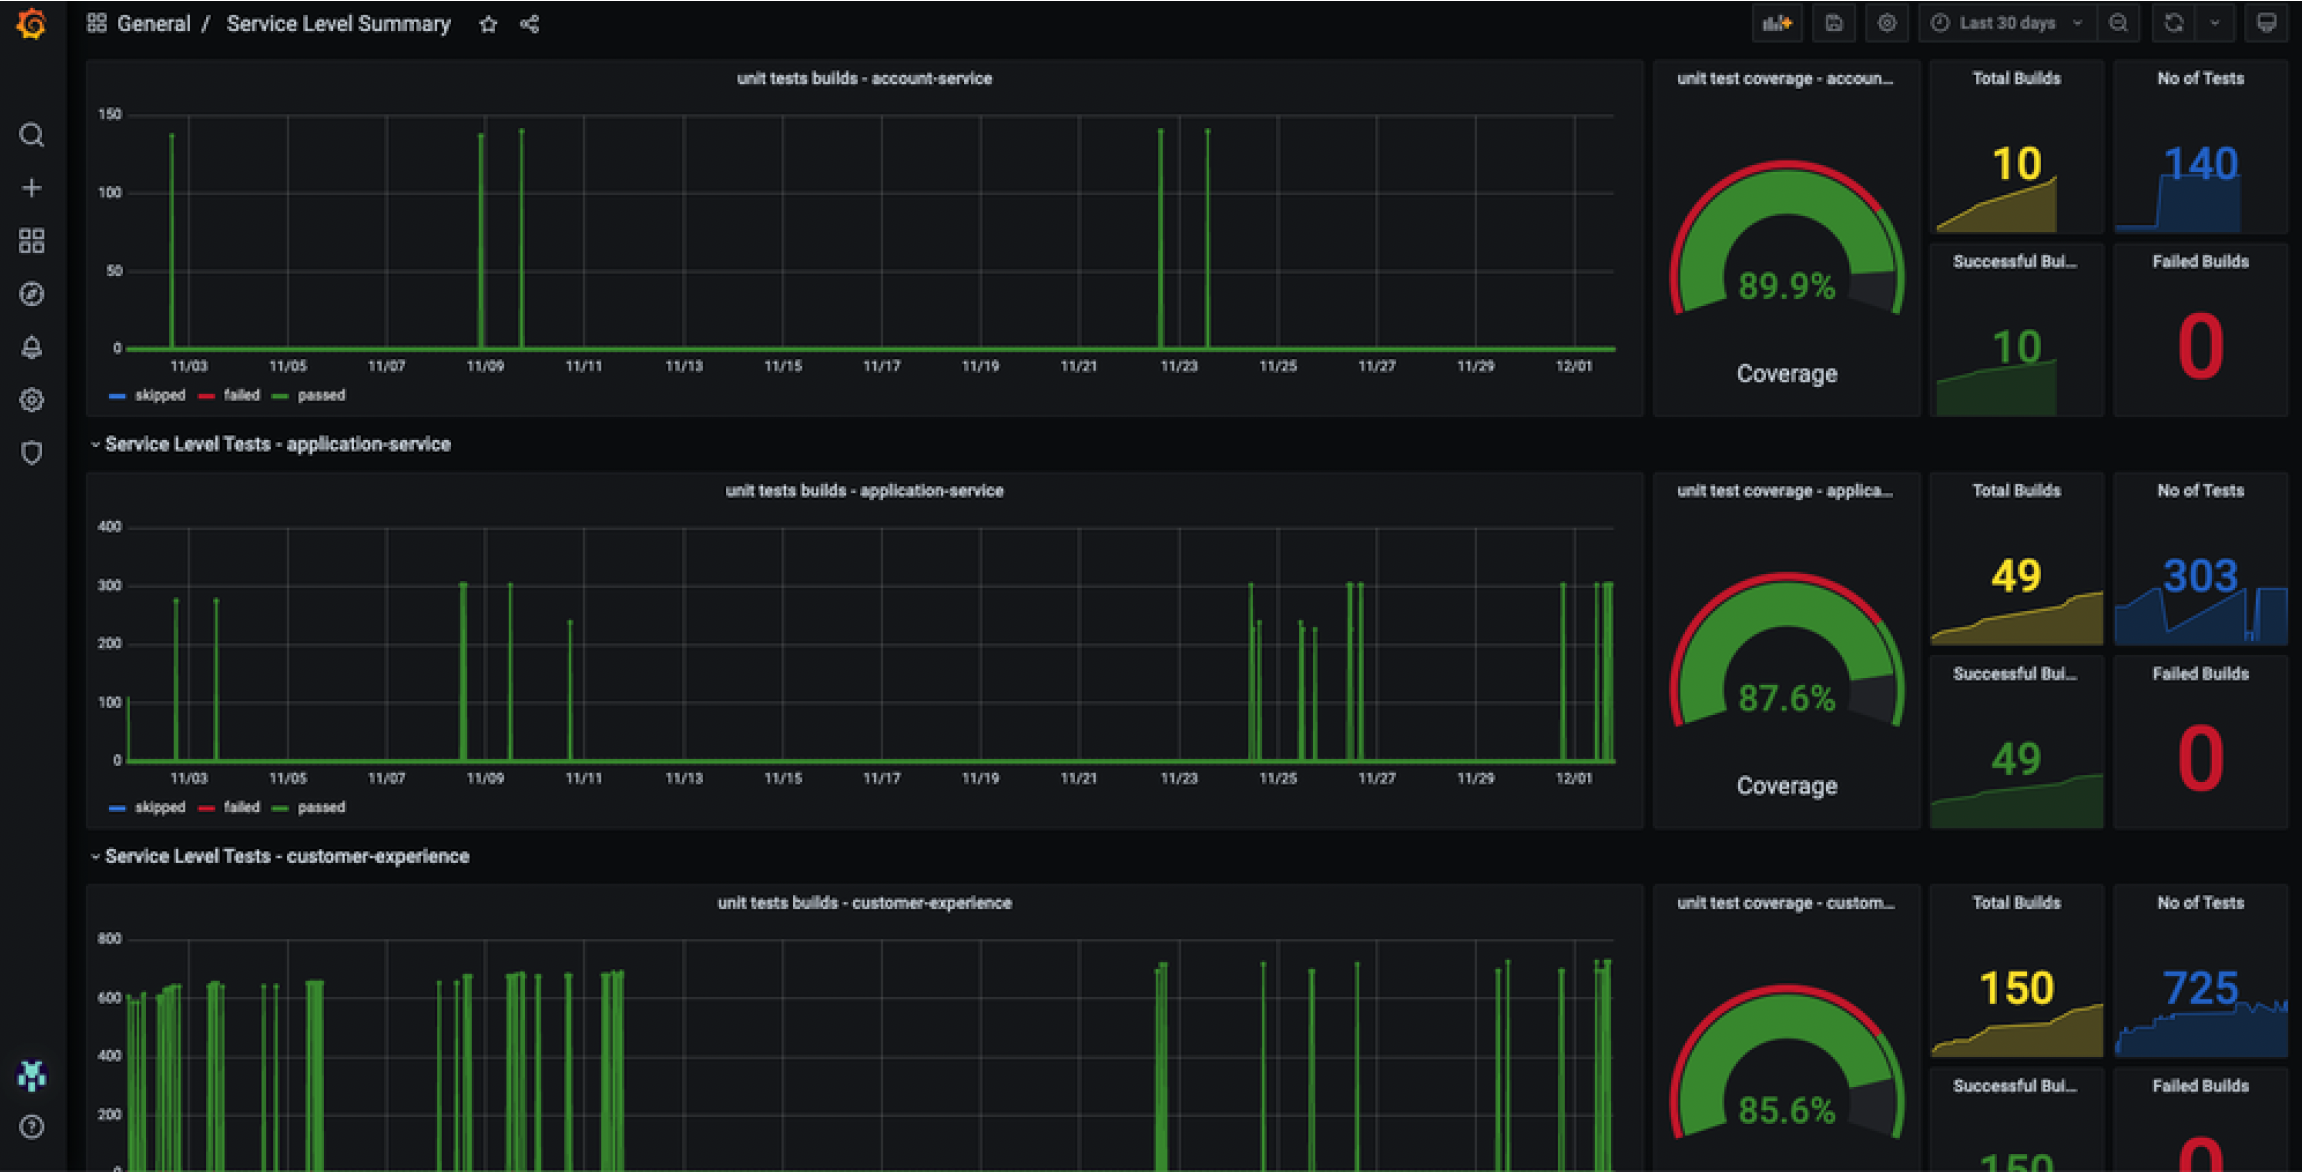Image resolution: width=2302 pixels, height=1172 pixels.
Task: Open the Server Admin shield icon
Action: pos(32,453)
